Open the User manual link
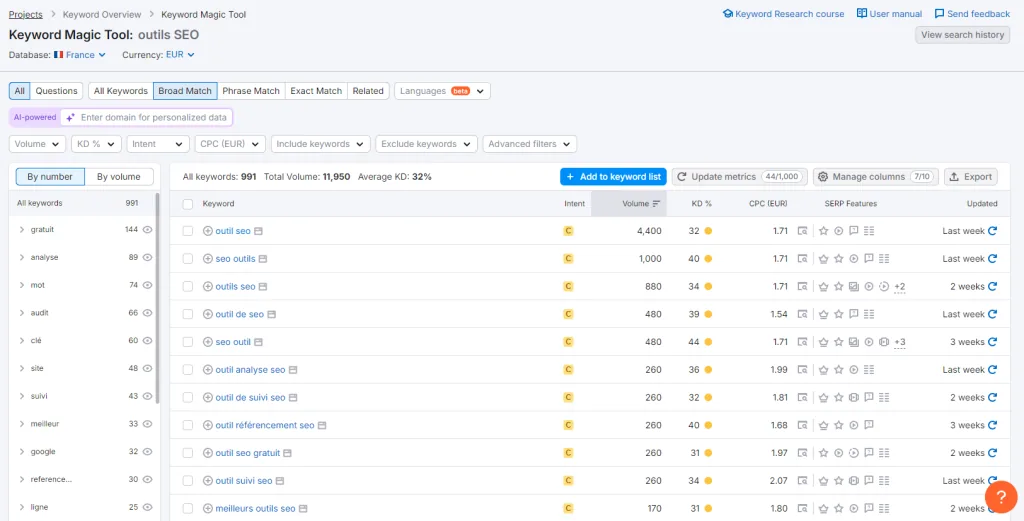The width and height of the screenshot is (1024, 521). click(x=889, y=14)
